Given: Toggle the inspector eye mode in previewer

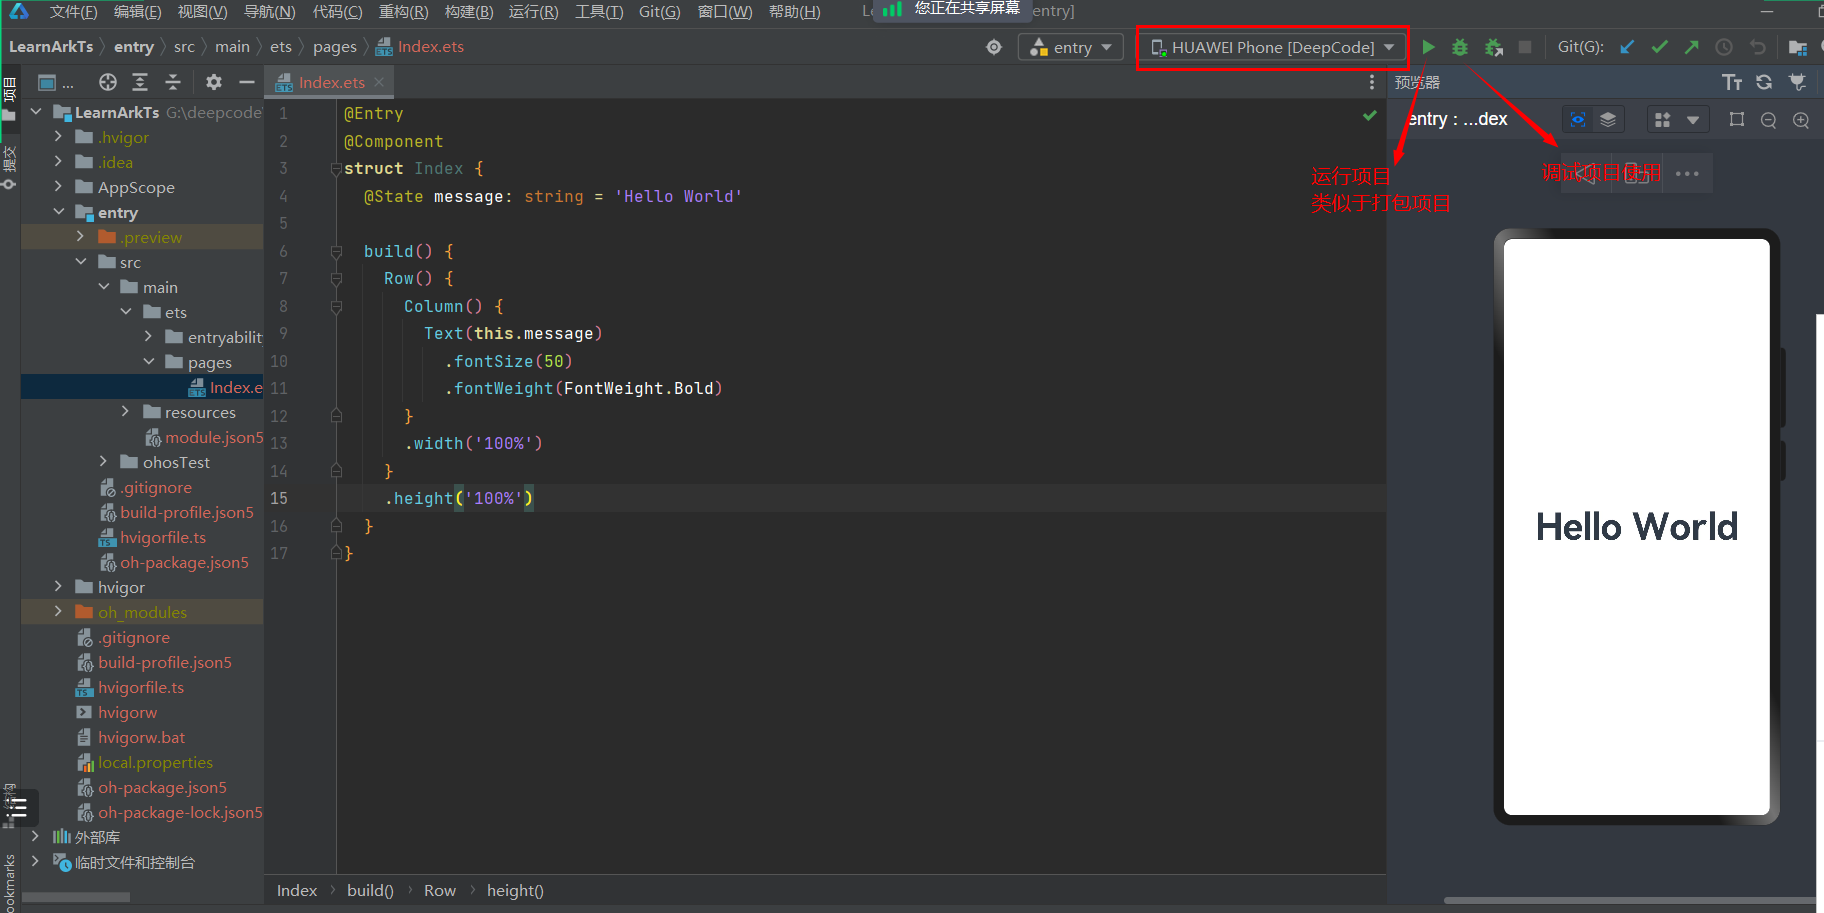Looking at the screenshot, I should [1578, 120].
